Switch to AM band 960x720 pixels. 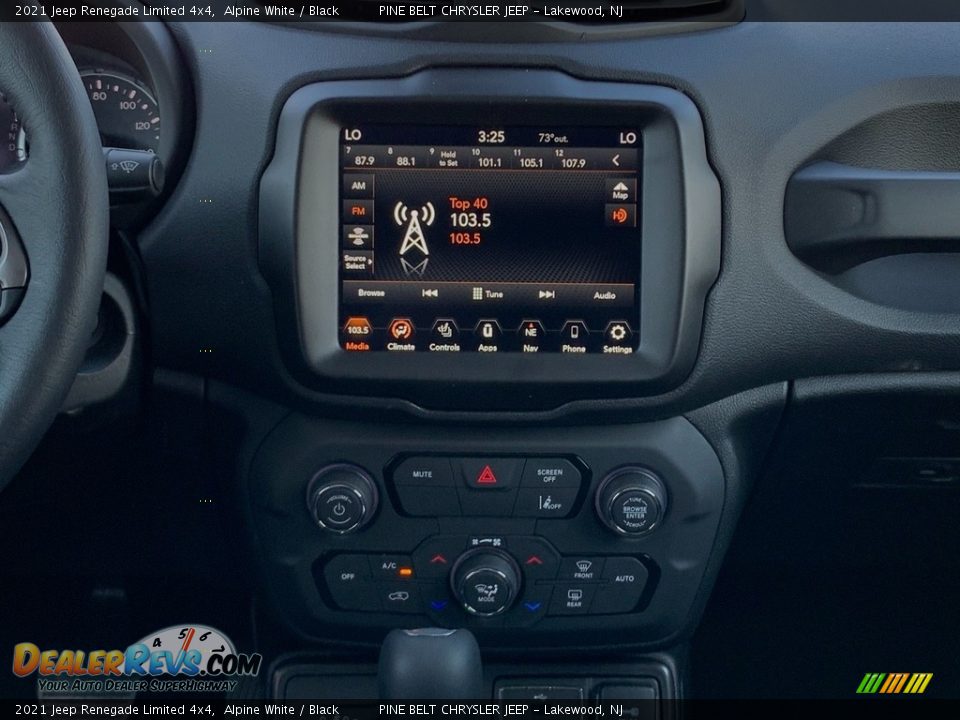coord(358,186)
